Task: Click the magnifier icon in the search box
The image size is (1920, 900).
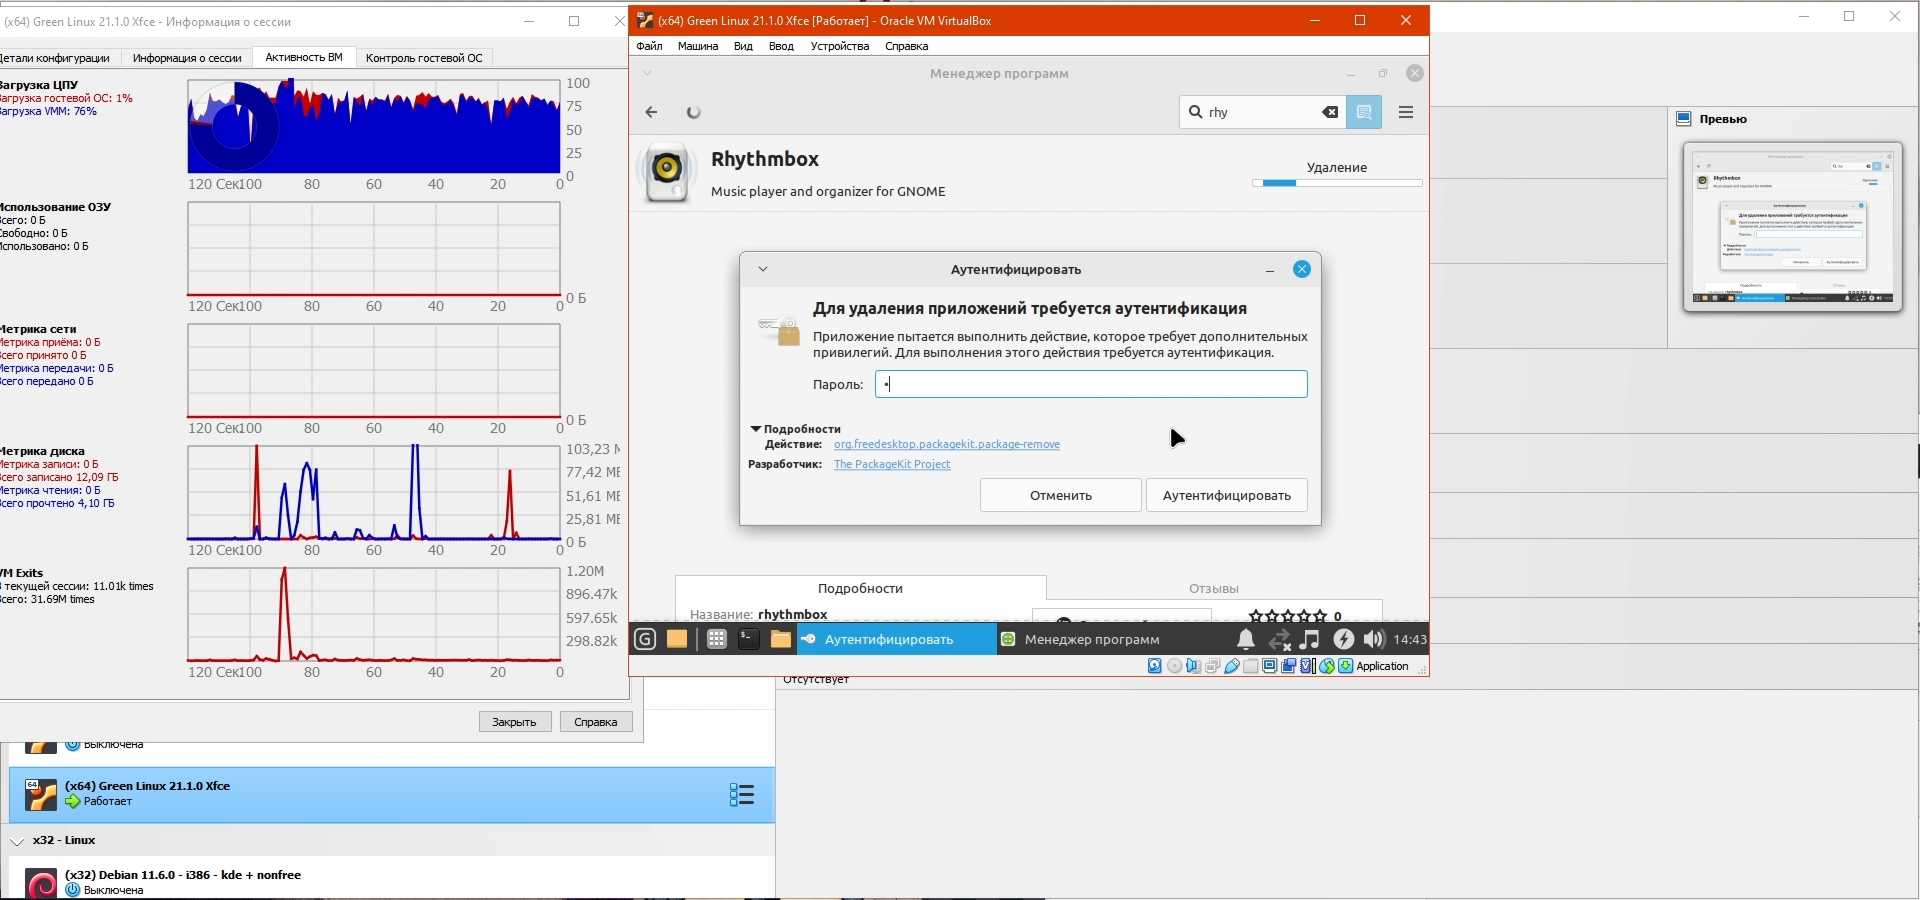Action: point(1196,112)
